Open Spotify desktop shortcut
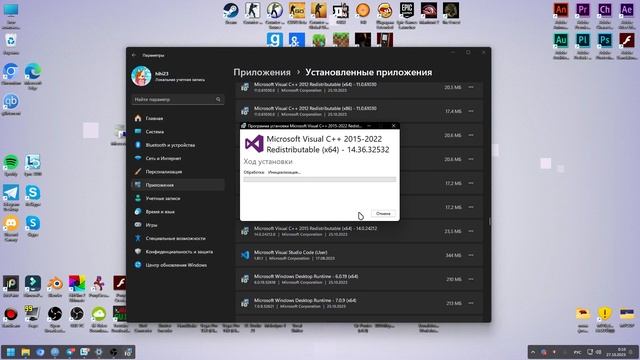The image size is (640, 360). (11, 165)
